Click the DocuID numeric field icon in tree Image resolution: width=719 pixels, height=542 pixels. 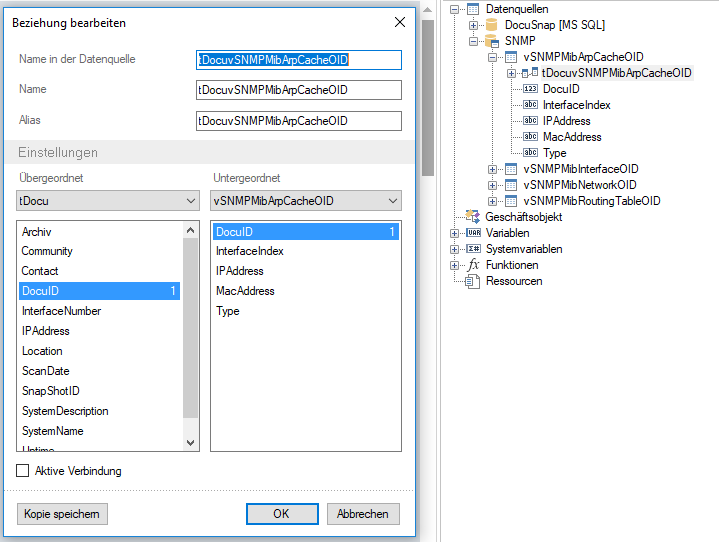(x=530, y=89)
